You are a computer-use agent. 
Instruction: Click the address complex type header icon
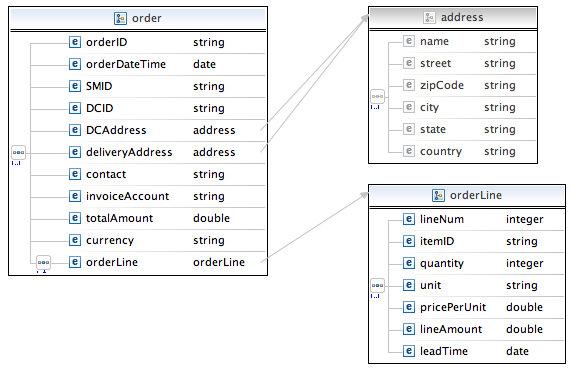(429, 17)
